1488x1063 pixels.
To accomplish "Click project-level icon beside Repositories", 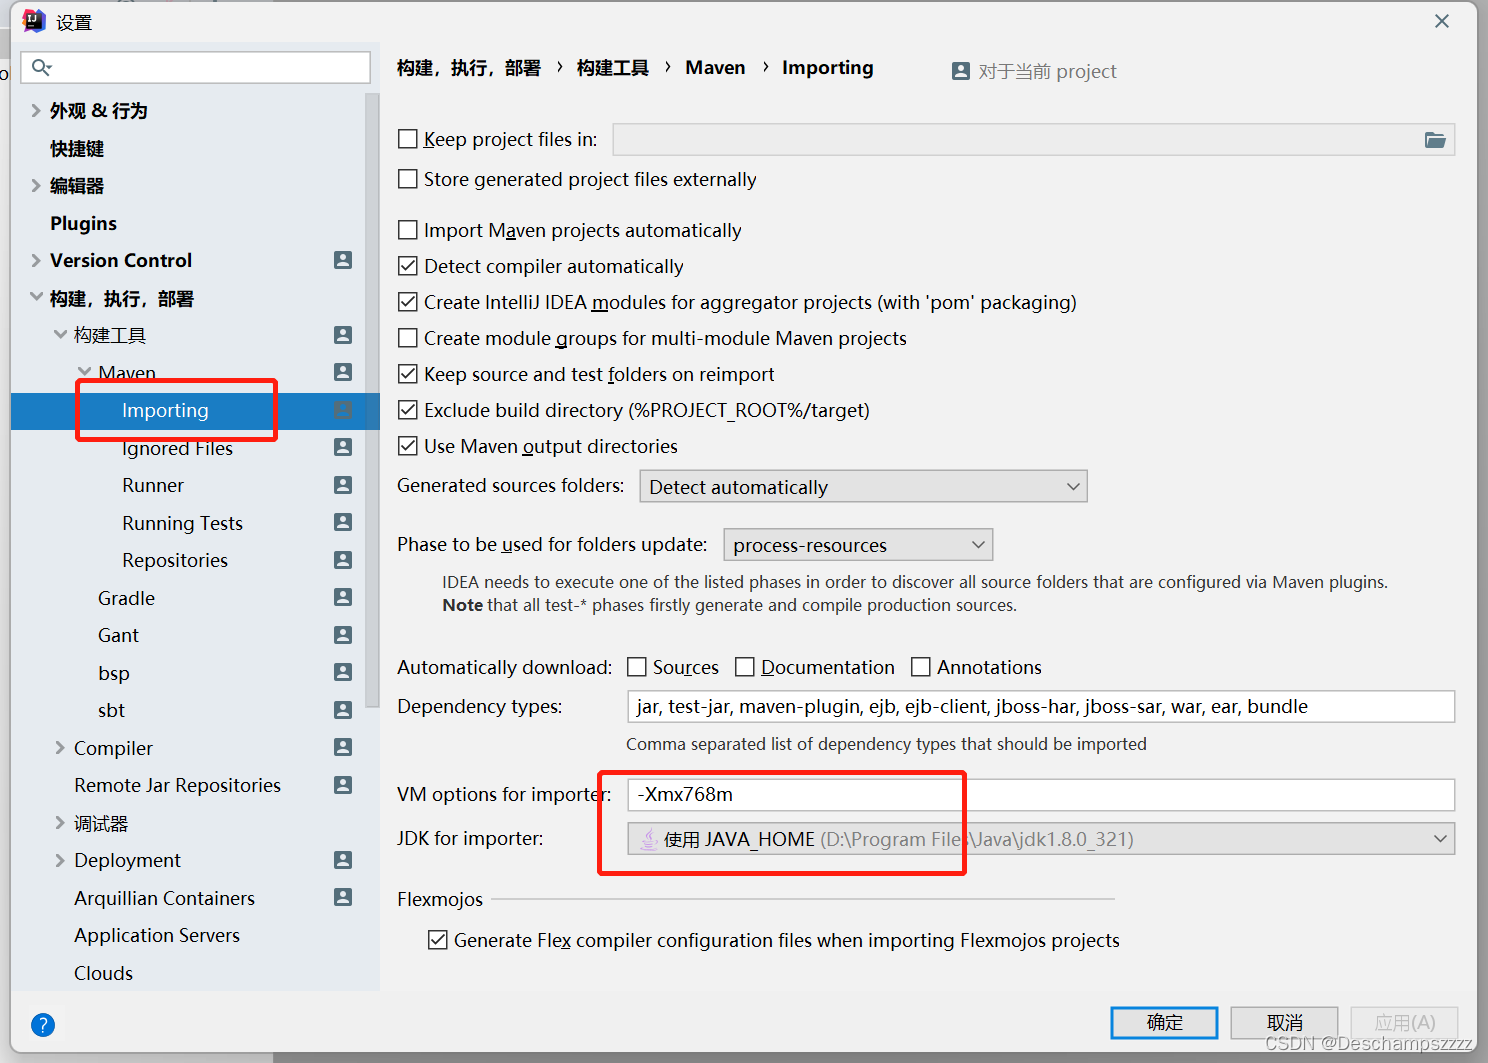I will (x=343, y=560).
